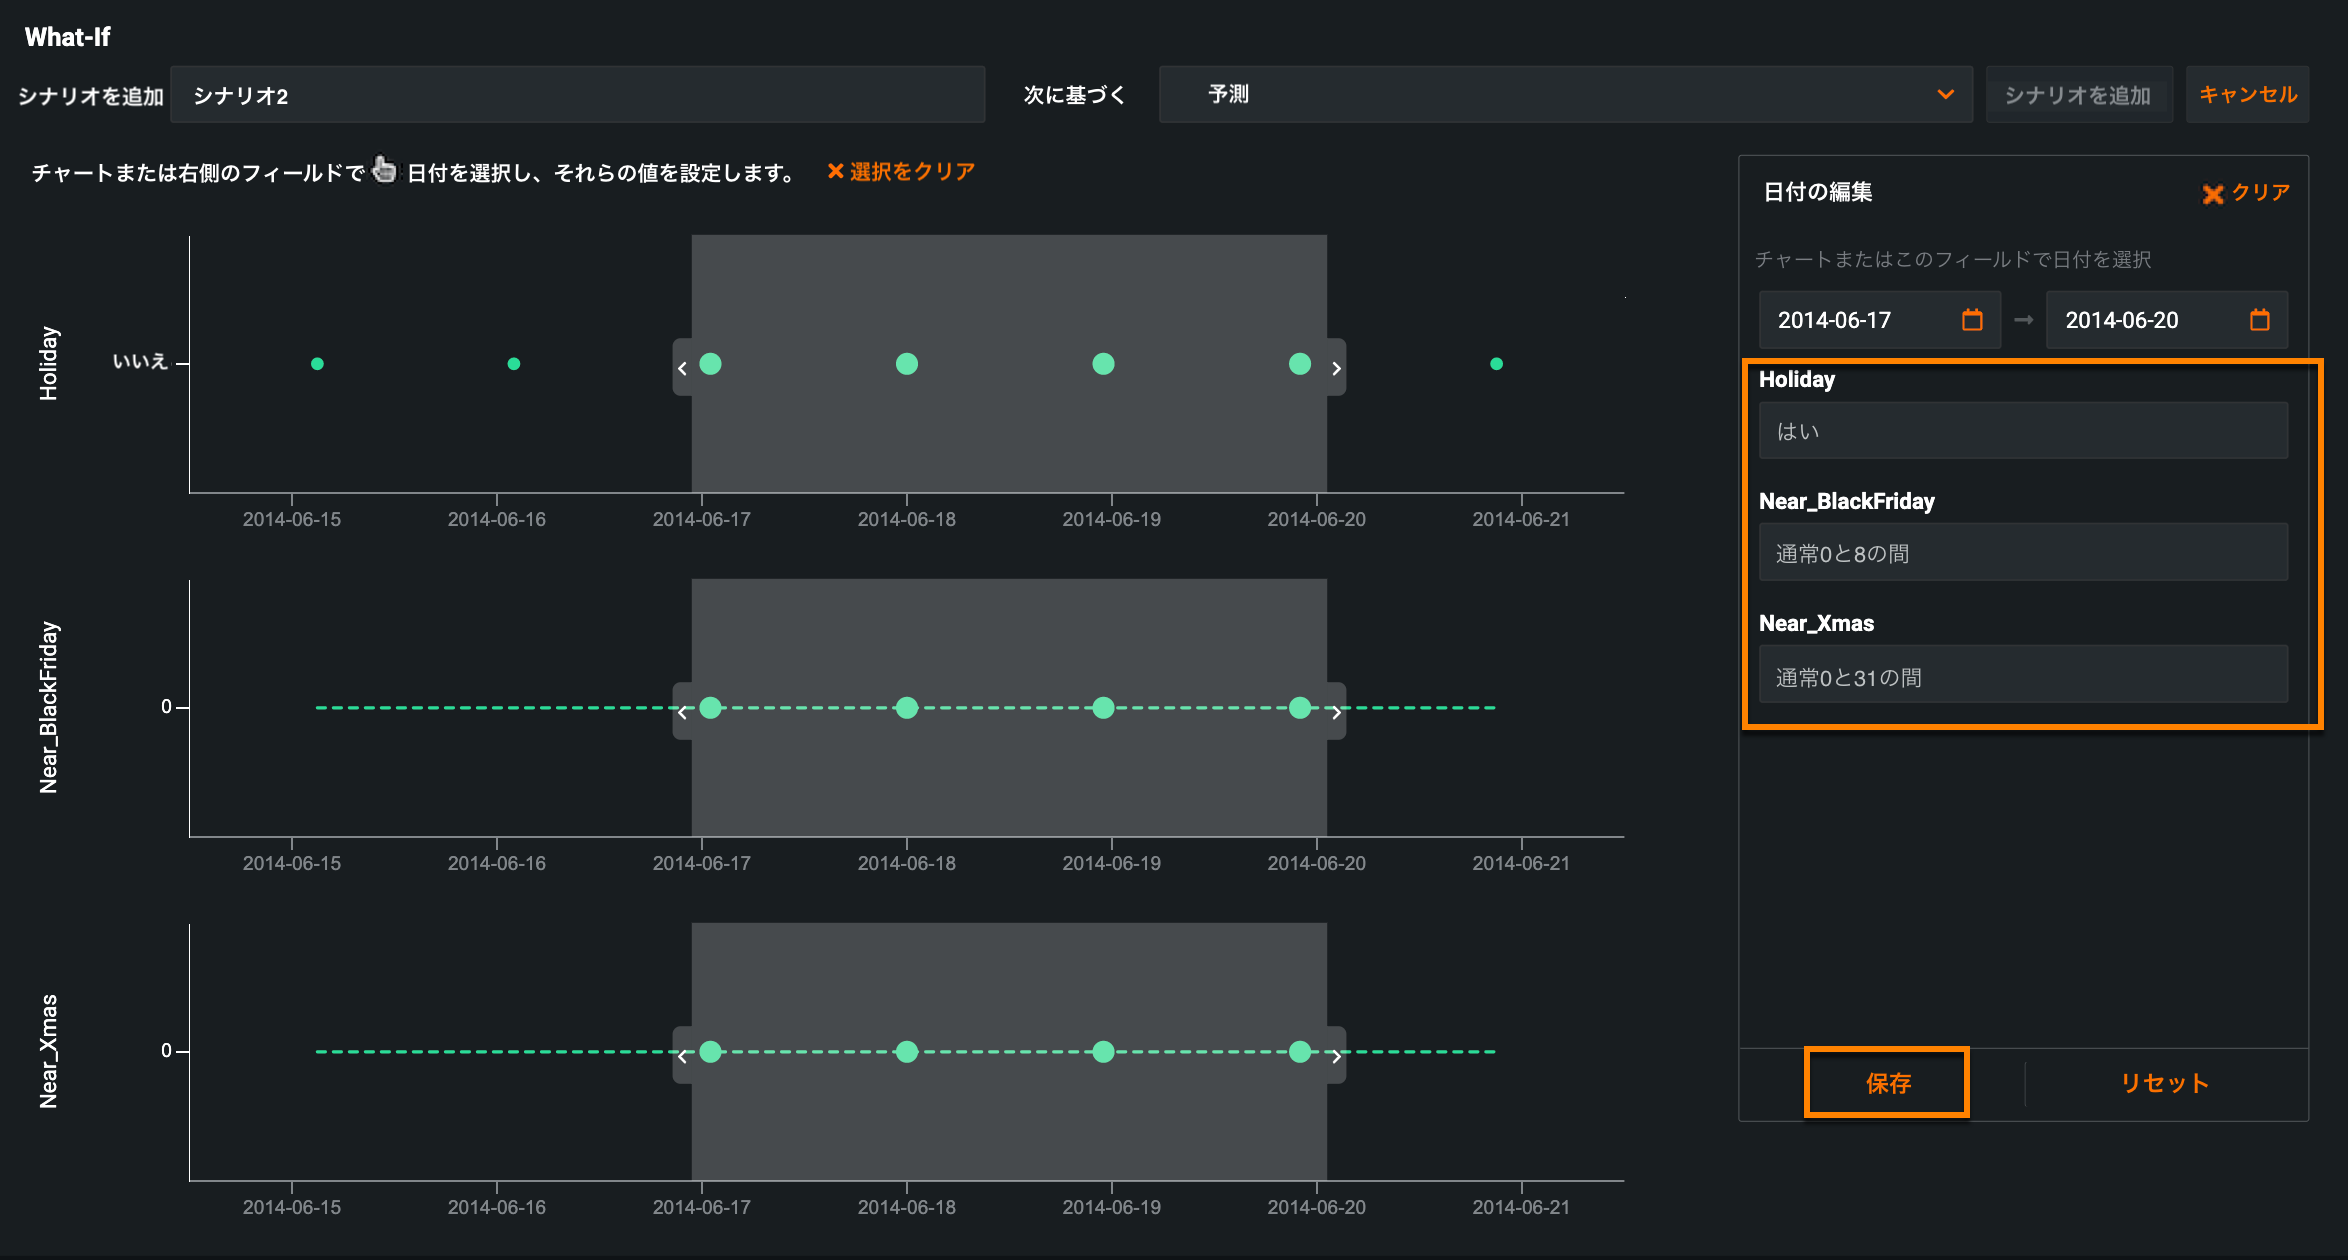Click the X icon beside 選択をクリア
The height and width of the screenshot is (1260, 2348).
pos(835,172)
